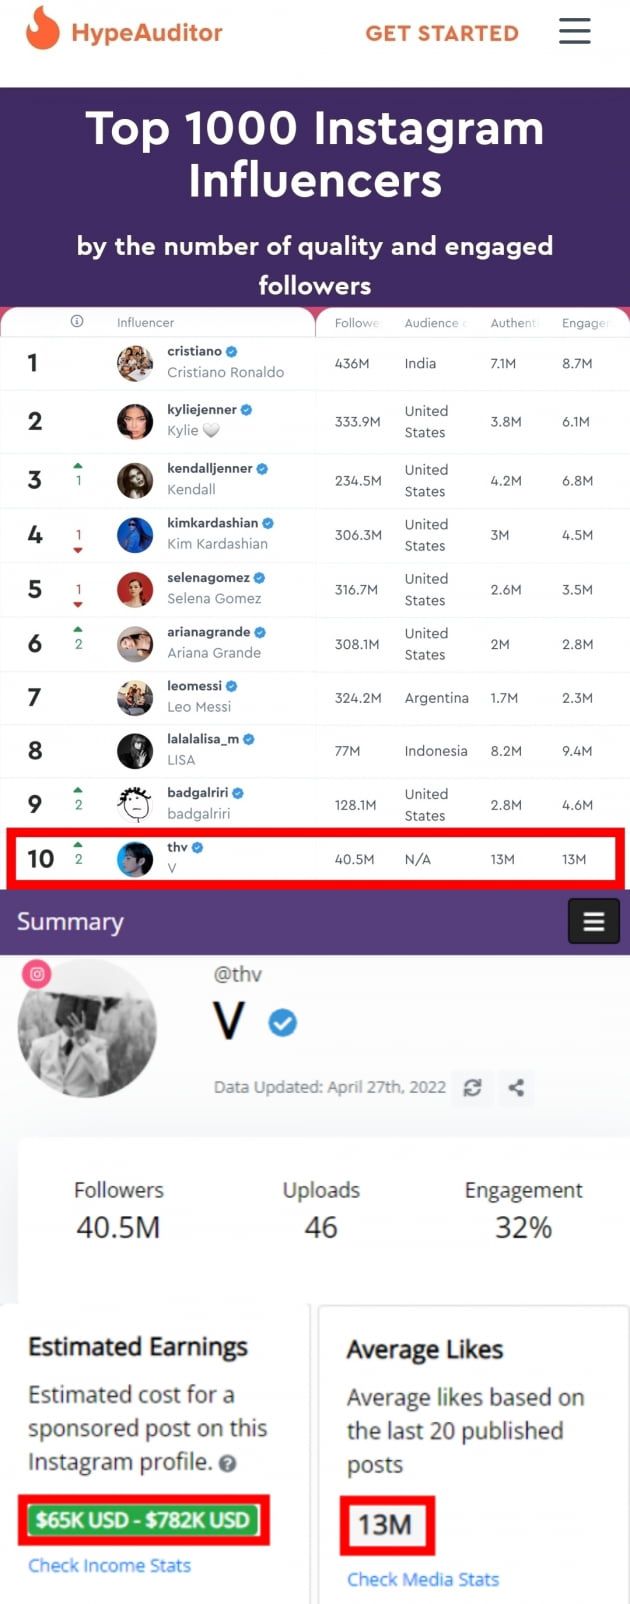Click the verified badge next to V
Viewport: 630px width, 1604px height.
click(283, 1022)
